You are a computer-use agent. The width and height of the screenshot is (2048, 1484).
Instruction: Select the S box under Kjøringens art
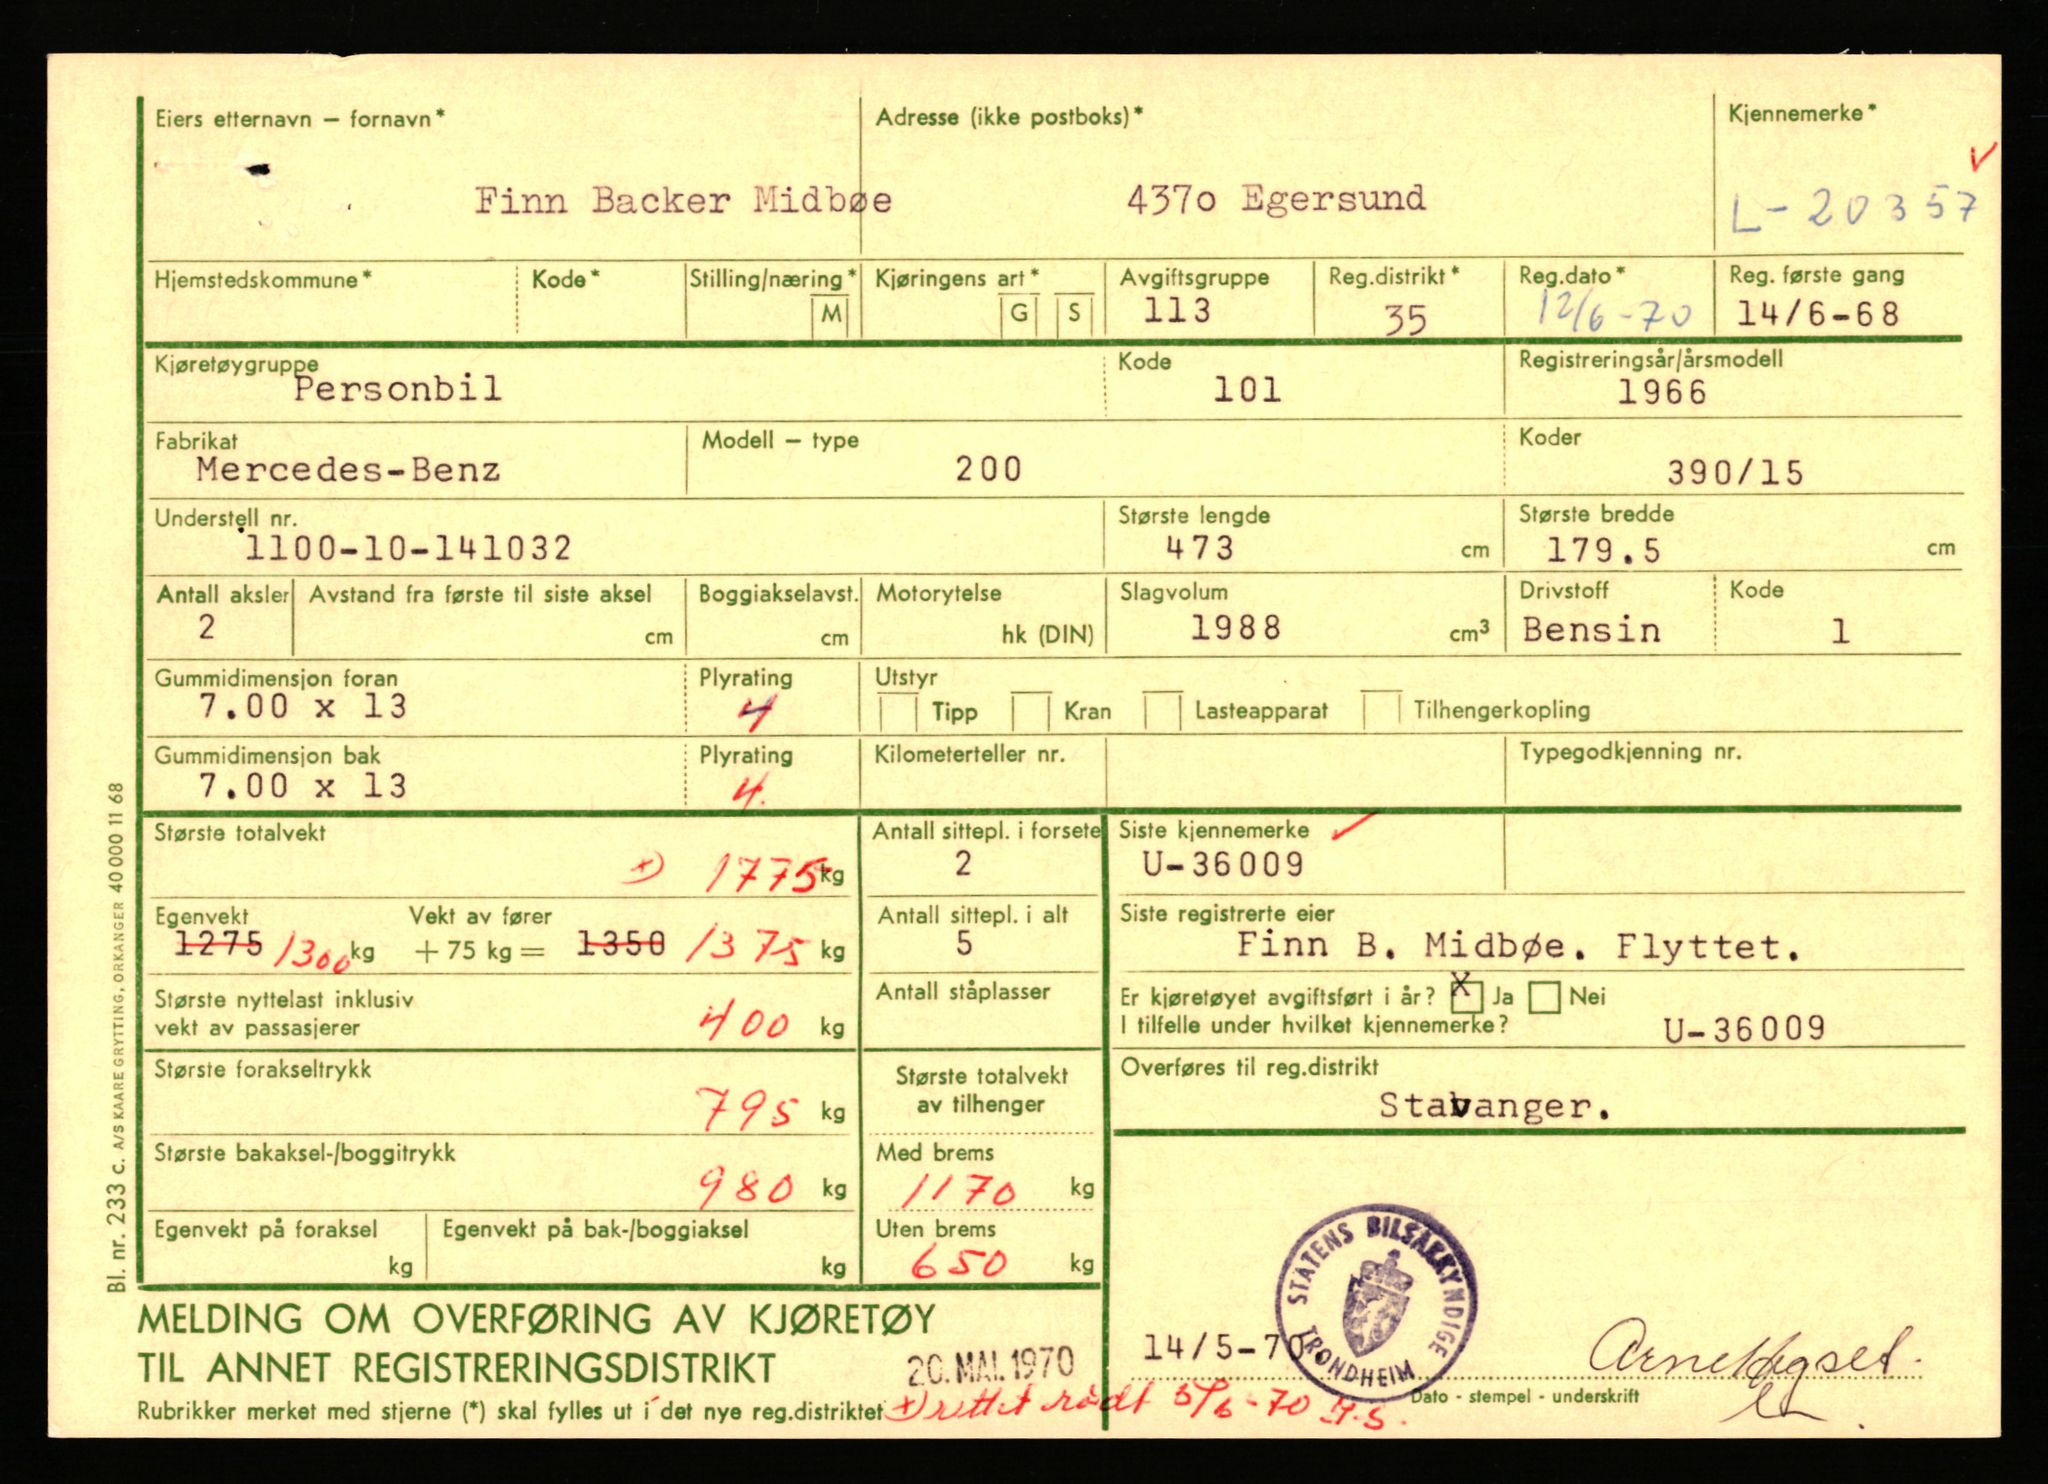coord(1074,314)
